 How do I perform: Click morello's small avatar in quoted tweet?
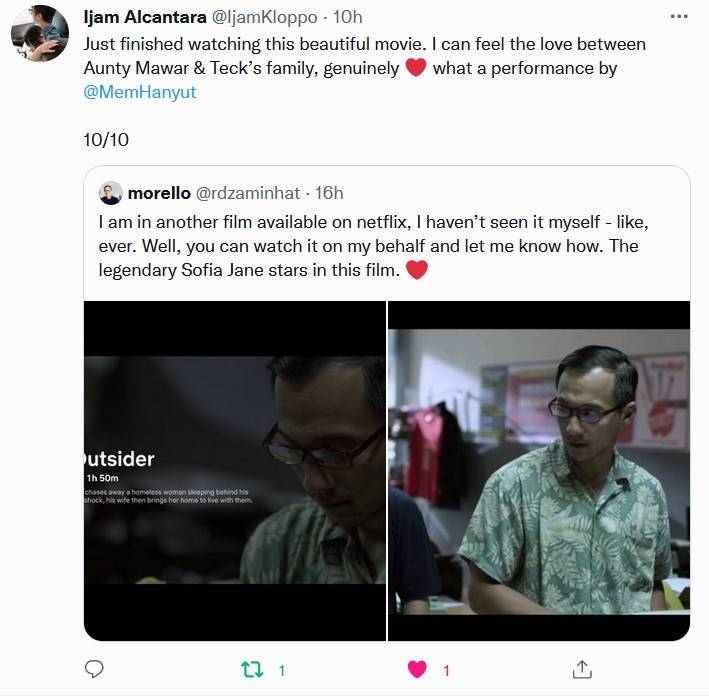(110, 193)
